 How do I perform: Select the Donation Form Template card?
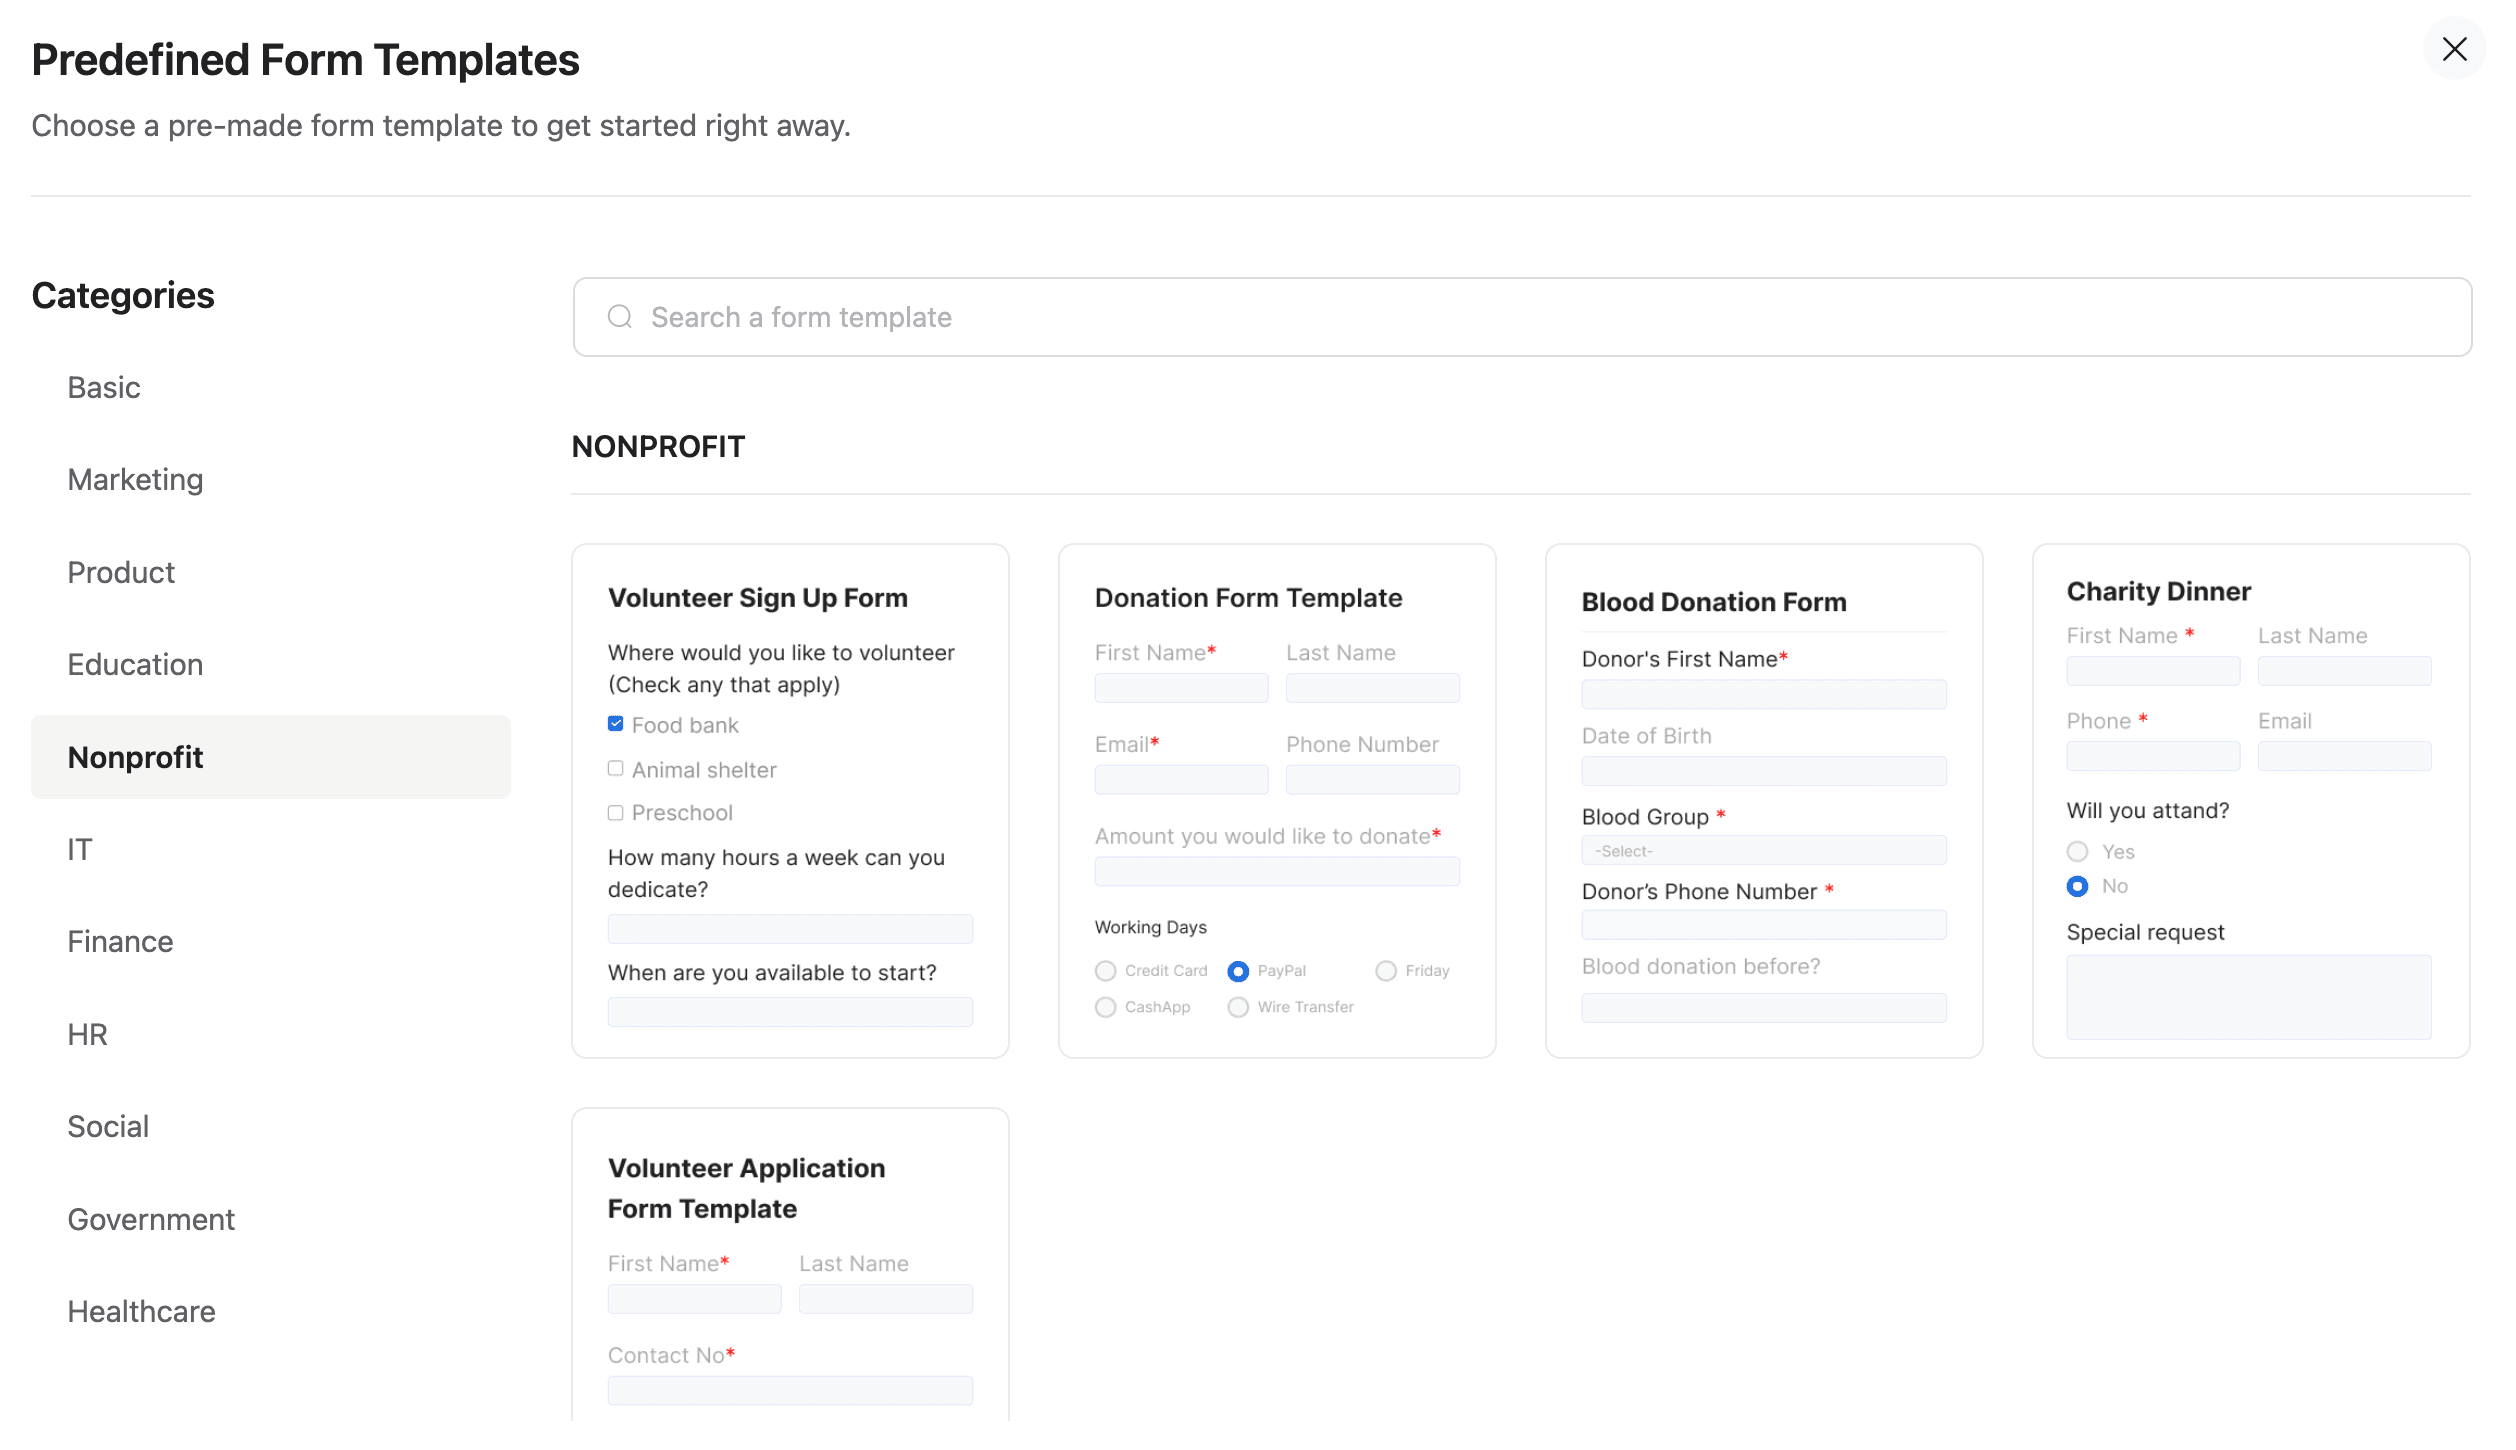coord(1276,800)
